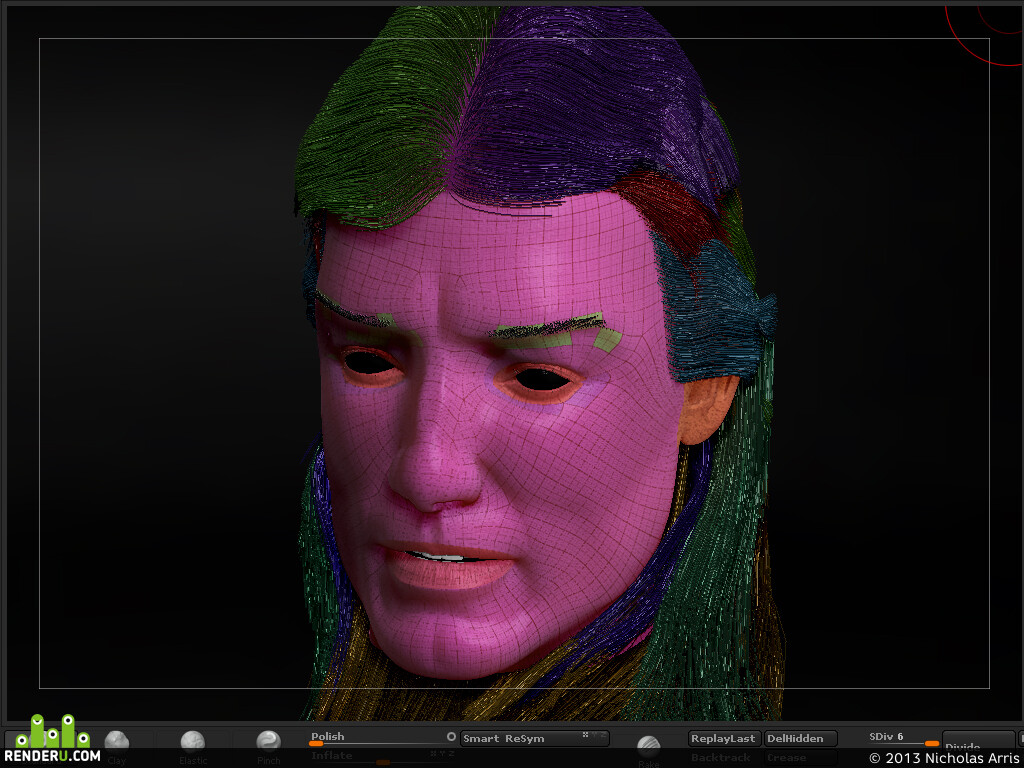Screen dimensions: 1024x768
Task: Toggle the circle option beside Polish
Action: pyautogui.click(x=451, y=736)
